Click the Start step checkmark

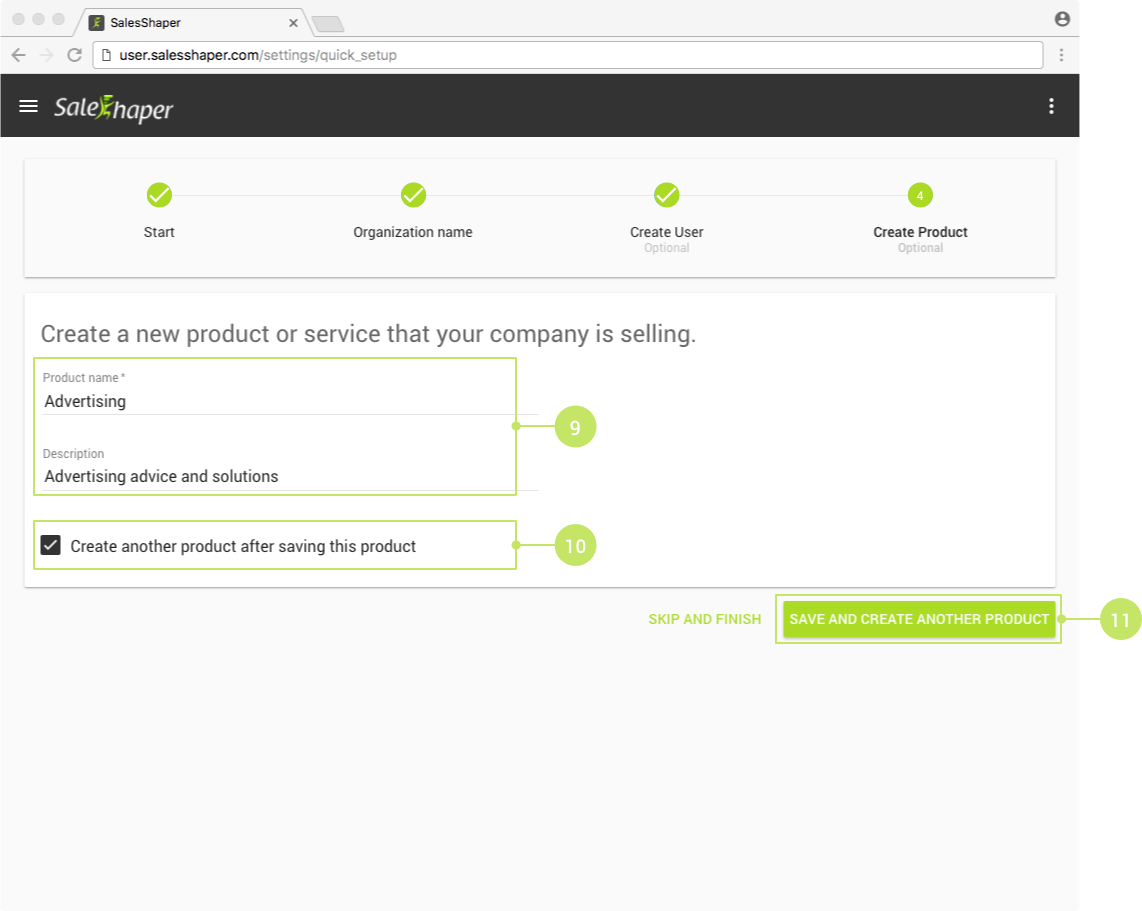pos(159,195)
